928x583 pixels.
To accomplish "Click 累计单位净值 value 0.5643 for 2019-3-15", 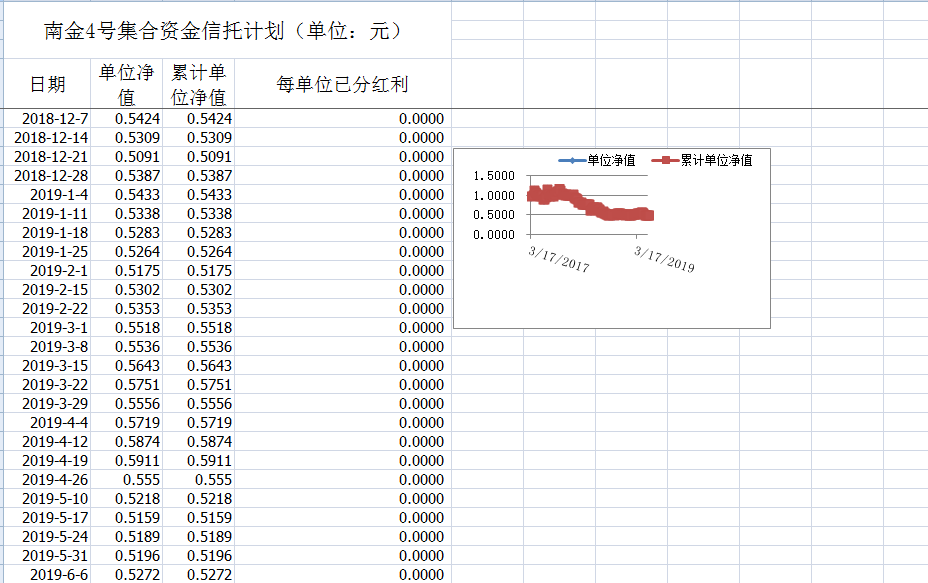I will 198,365.
